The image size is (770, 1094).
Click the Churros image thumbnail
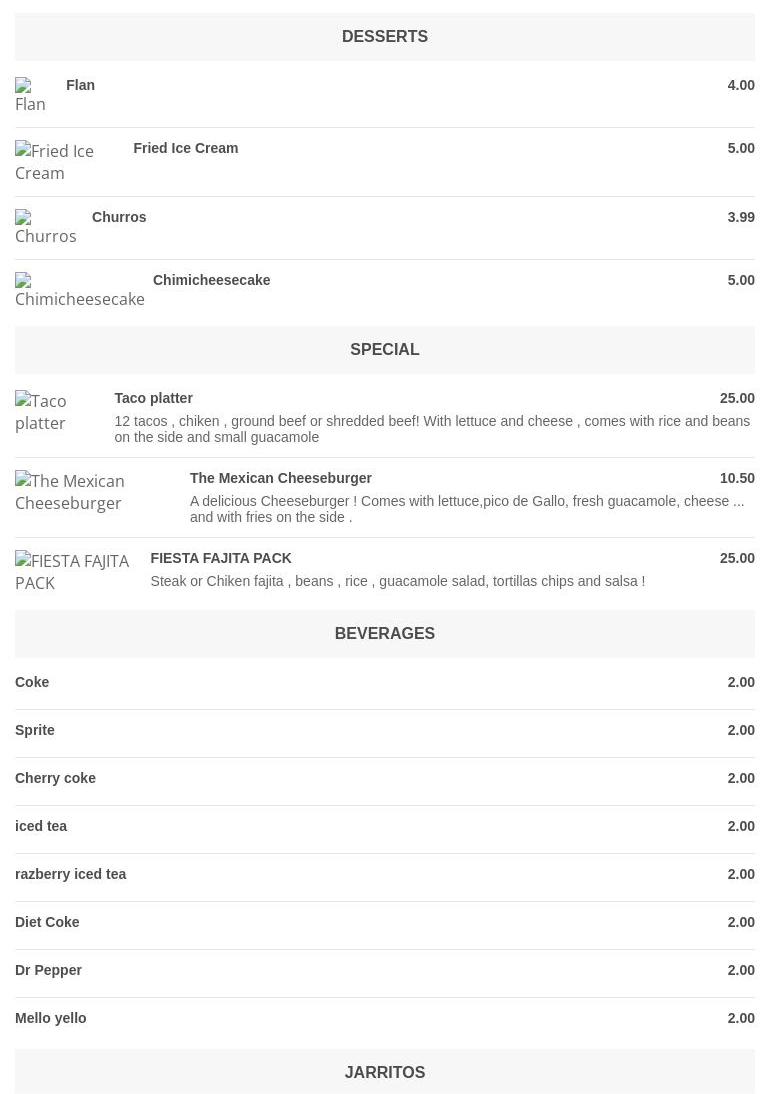coord(48,227)
